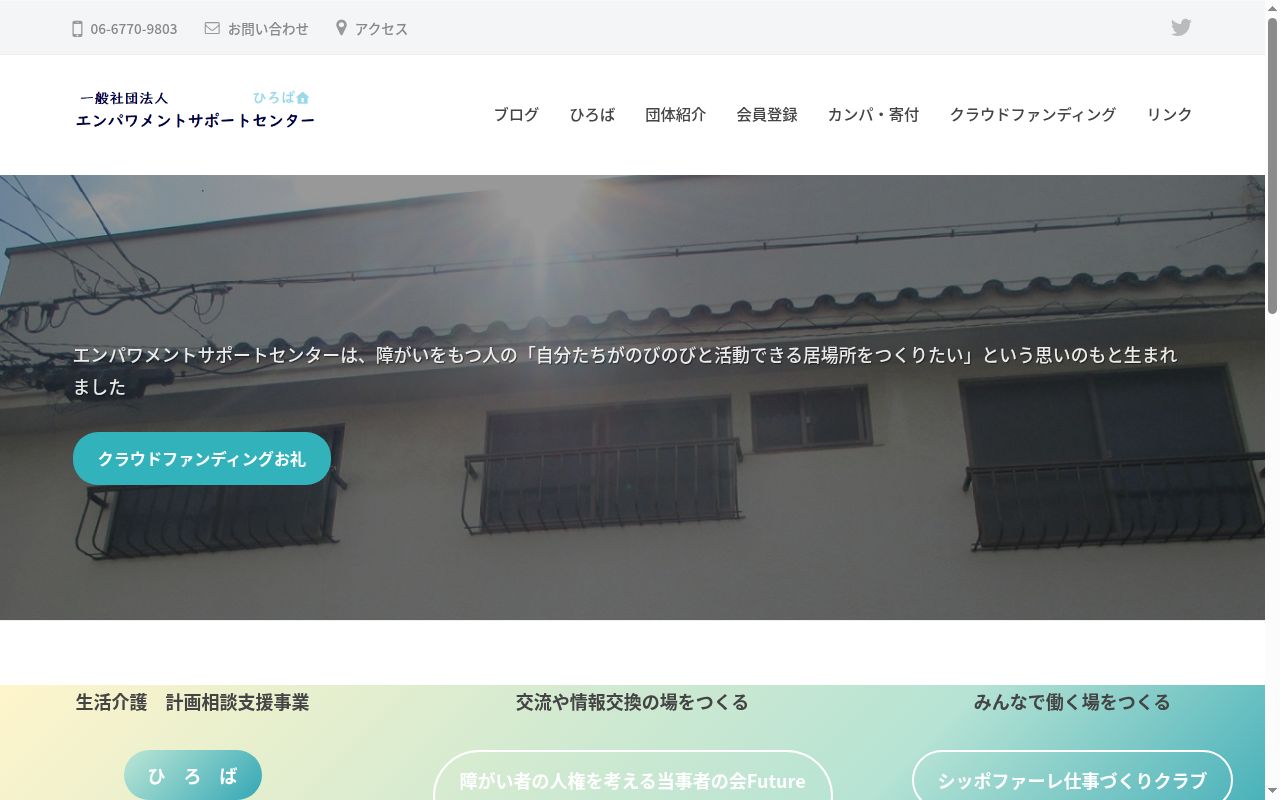The height and width of the screenshot is (800, 1280).
Task: Open the お問い合わせ contact link
Action: tap(268, 29)
